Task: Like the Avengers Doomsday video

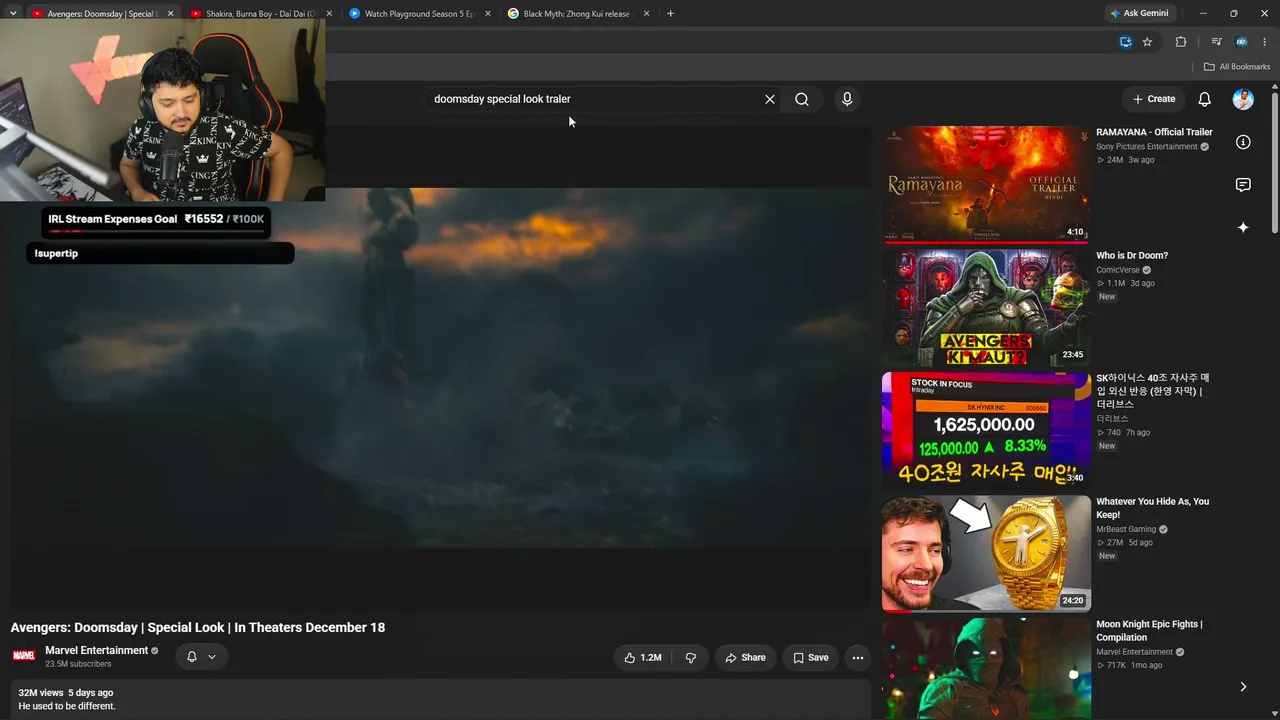Action: click(x=643, y=657)
